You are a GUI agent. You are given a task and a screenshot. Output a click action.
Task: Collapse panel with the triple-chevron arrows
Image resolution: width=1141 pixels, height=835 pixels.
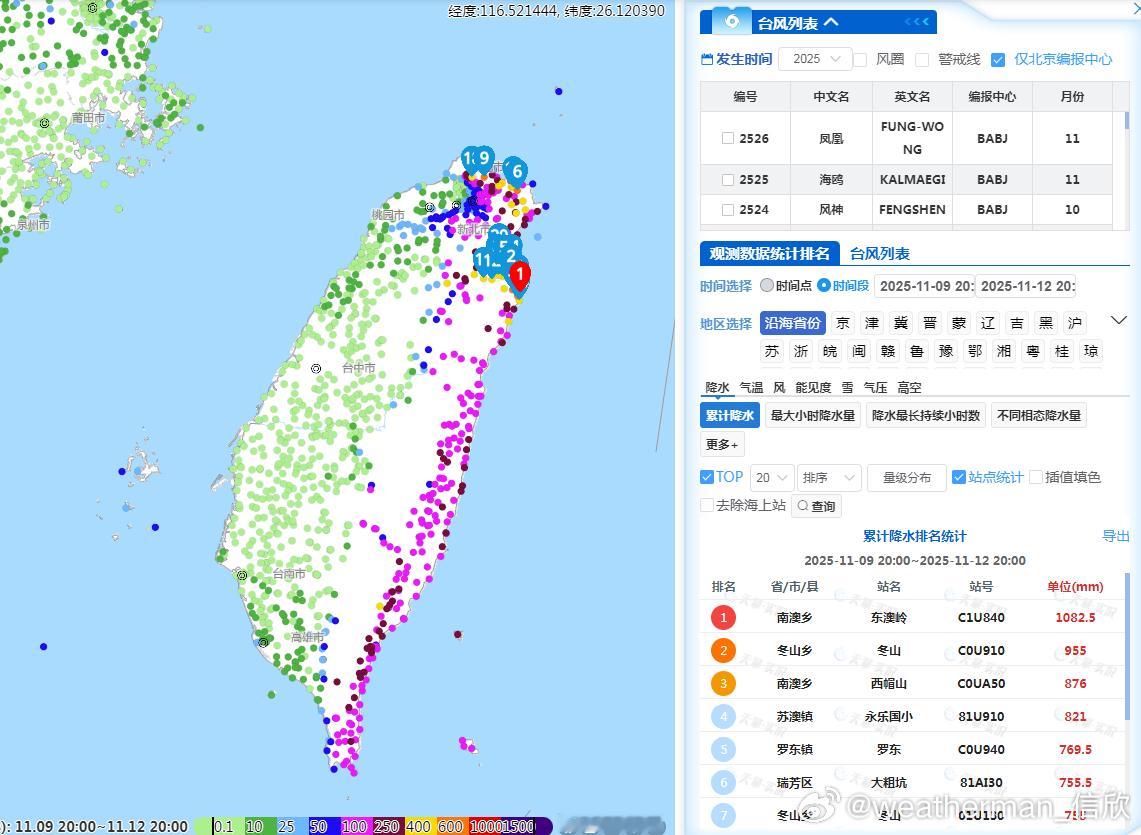pyautogui.click(x=916, y=22)
